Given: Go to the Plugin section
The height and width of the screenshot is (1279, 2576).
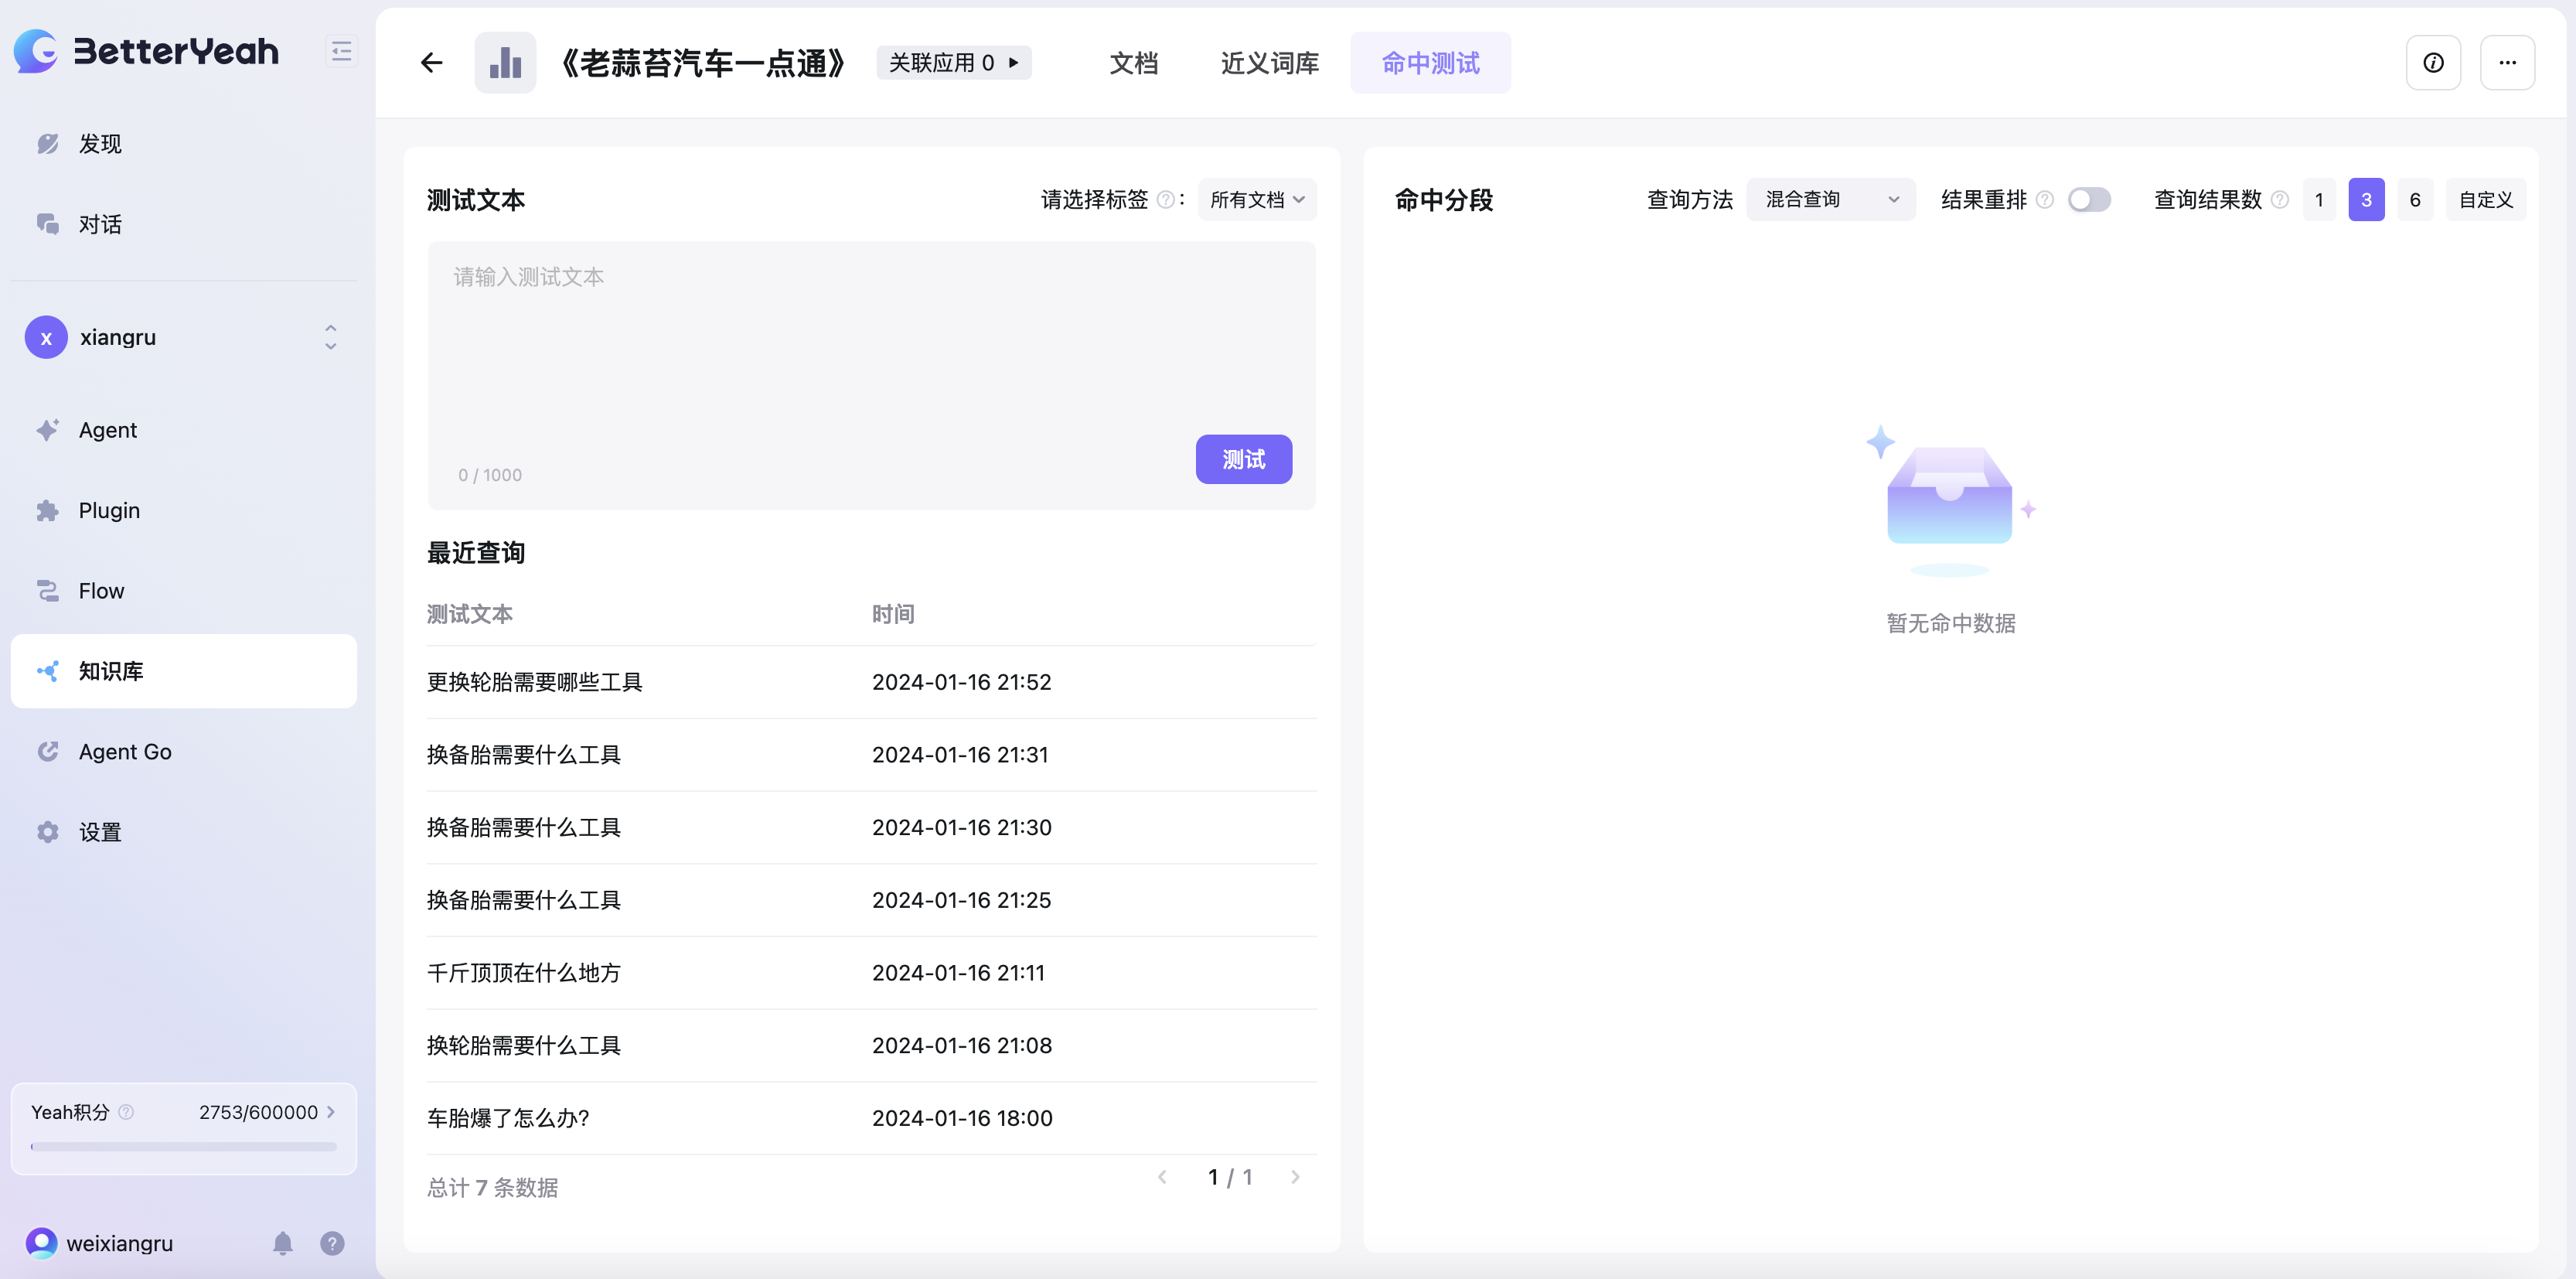Looking at the screenshot, I should [183, 510].
